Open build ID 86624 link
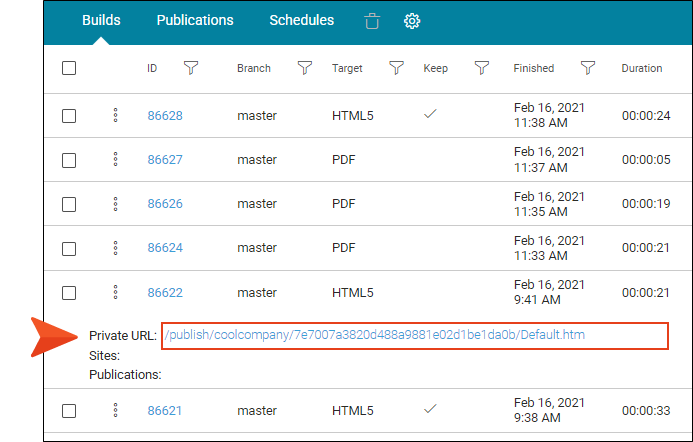The height and width of the screenshot is (442, 693). (165, 248)
